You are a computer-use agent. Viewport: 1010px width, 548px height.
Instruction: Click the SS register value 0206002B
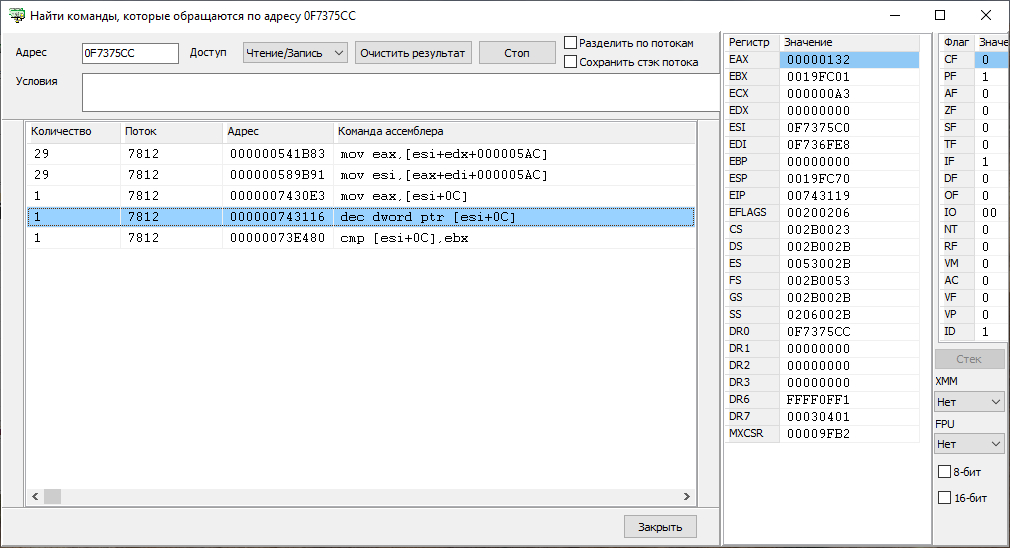[x=849, y=314]
